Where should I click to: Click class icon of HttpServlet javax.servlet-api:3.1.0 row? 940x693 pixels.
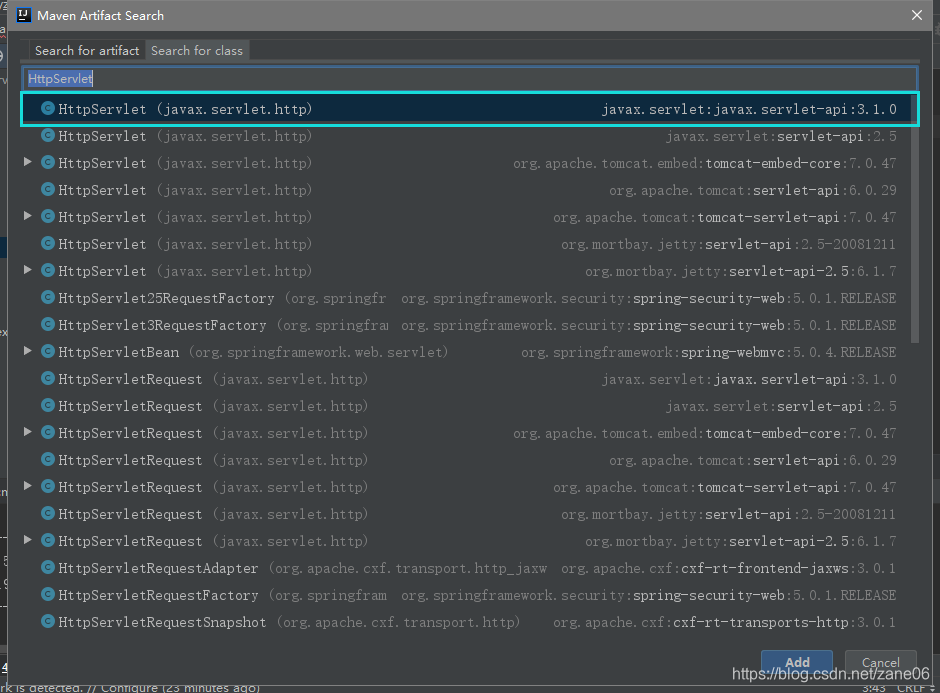click(x=48, y=109)
